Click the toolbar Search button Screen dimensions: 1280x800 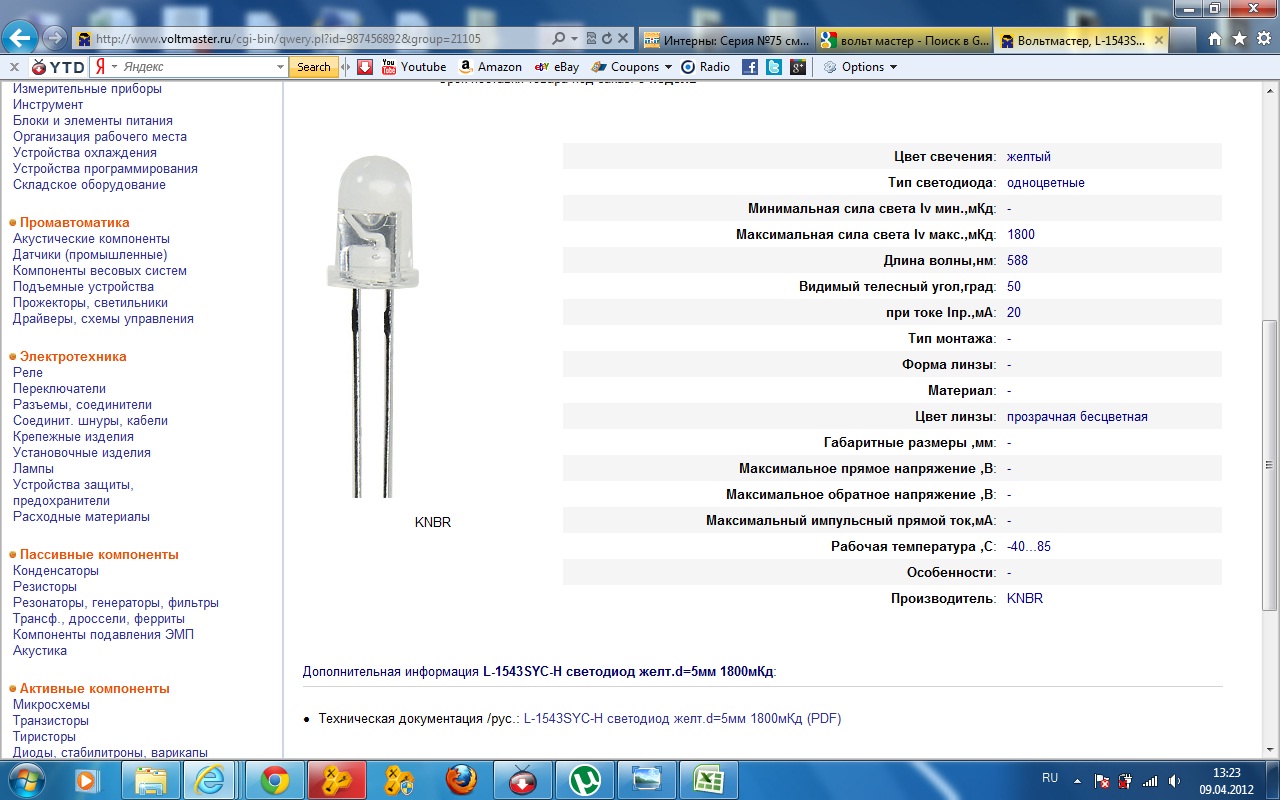[x=313, y=67]
